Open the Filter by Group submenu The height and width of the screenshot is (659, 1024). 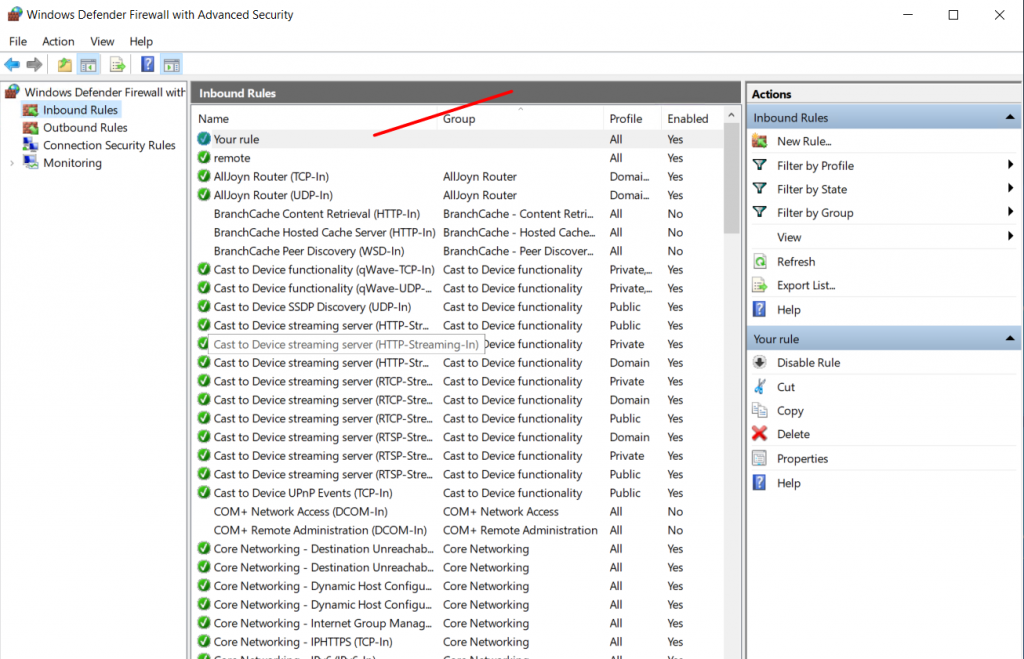pyautogui.click(x=885, y=213)
